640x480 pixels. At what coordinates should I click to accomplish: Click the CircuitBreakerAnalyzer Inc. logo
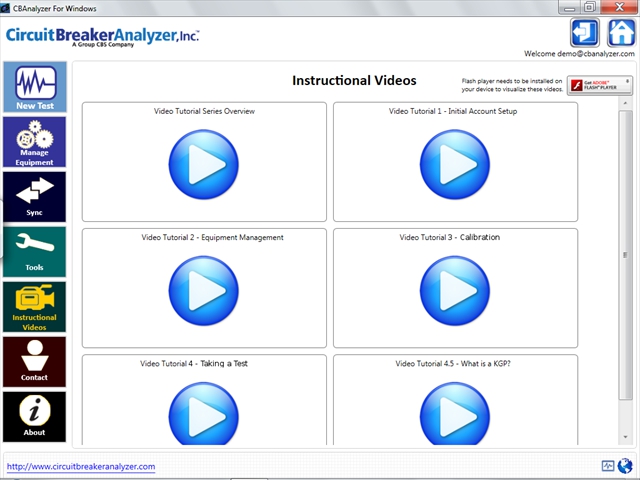click(102, 37)
